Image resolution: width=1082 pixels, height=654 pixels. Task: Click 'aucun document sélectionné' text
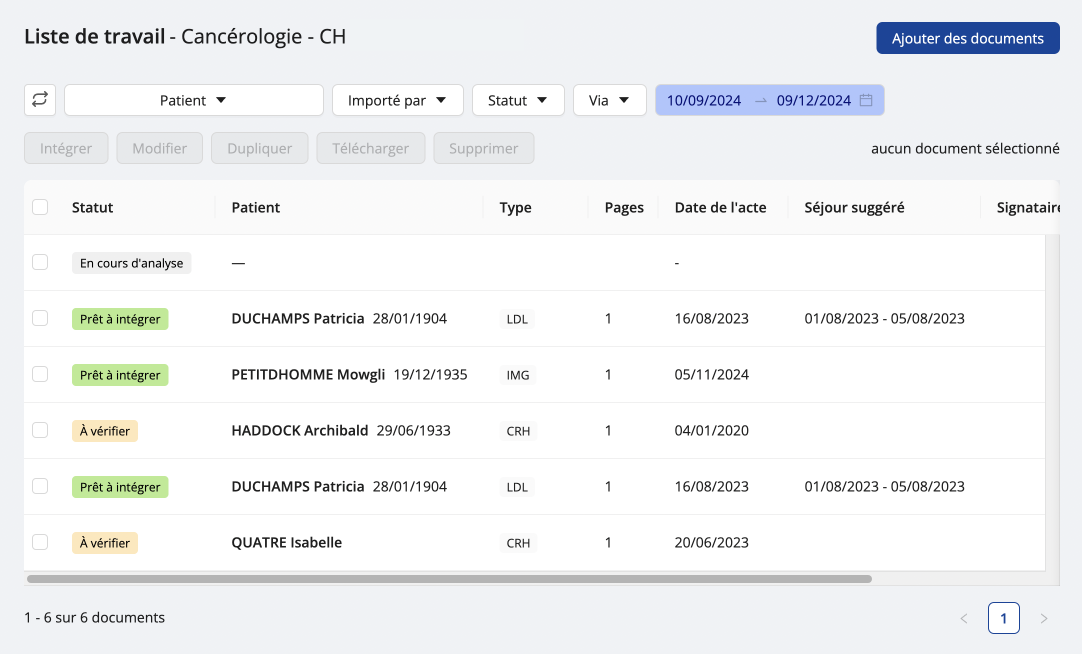(x=965, y=148)
